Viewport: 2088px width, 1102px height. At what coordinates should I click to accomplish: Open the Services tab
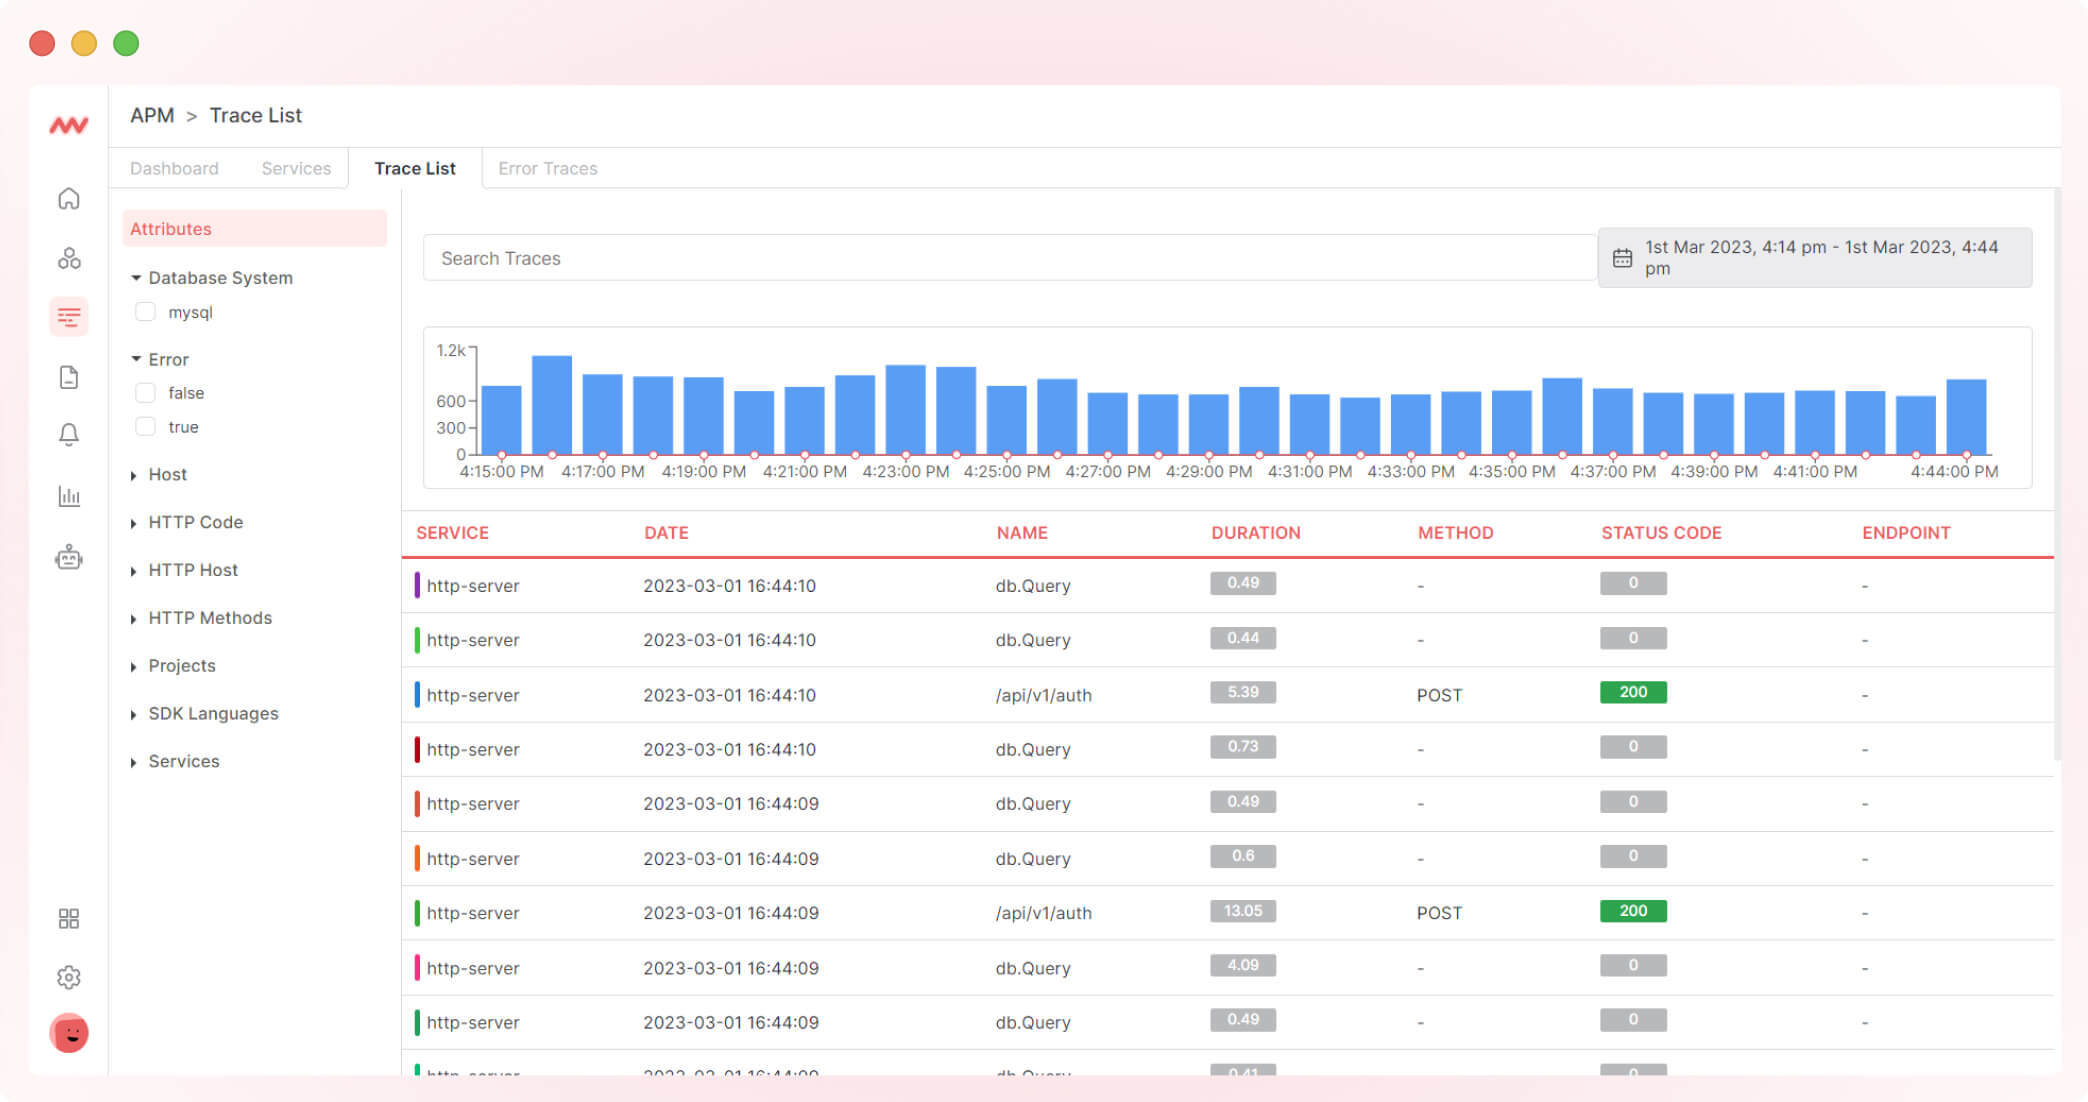(x=296, y=169)
